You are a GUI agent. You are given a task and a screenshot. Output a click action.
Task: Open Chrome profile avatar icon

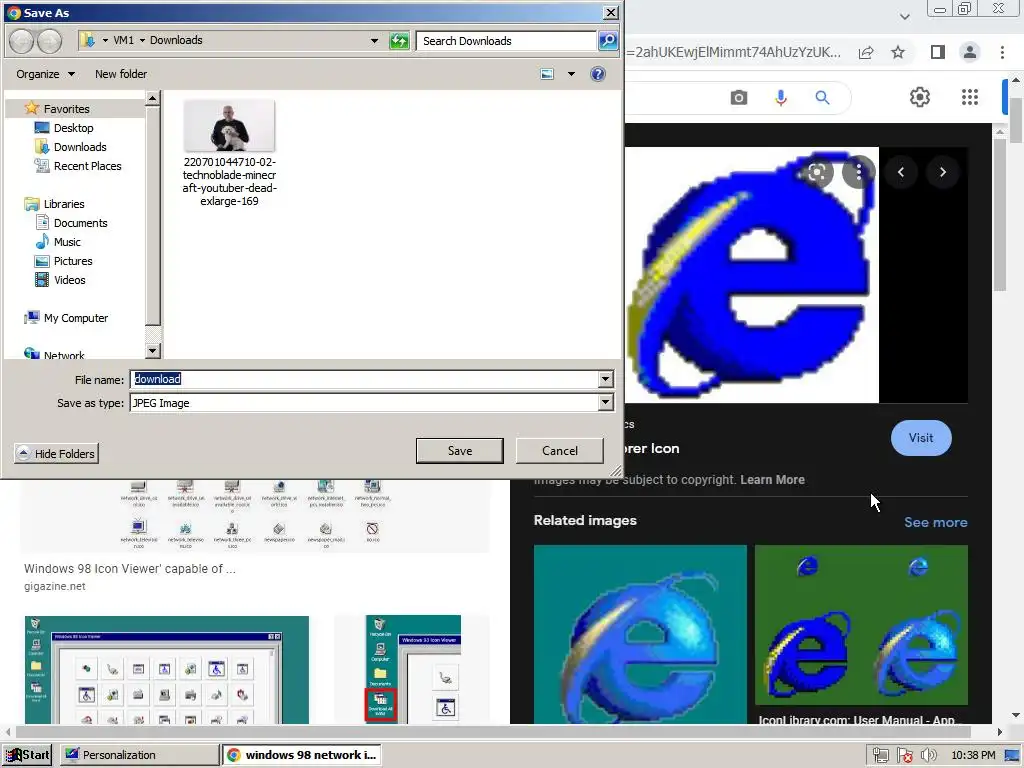(x=970, y=52)
